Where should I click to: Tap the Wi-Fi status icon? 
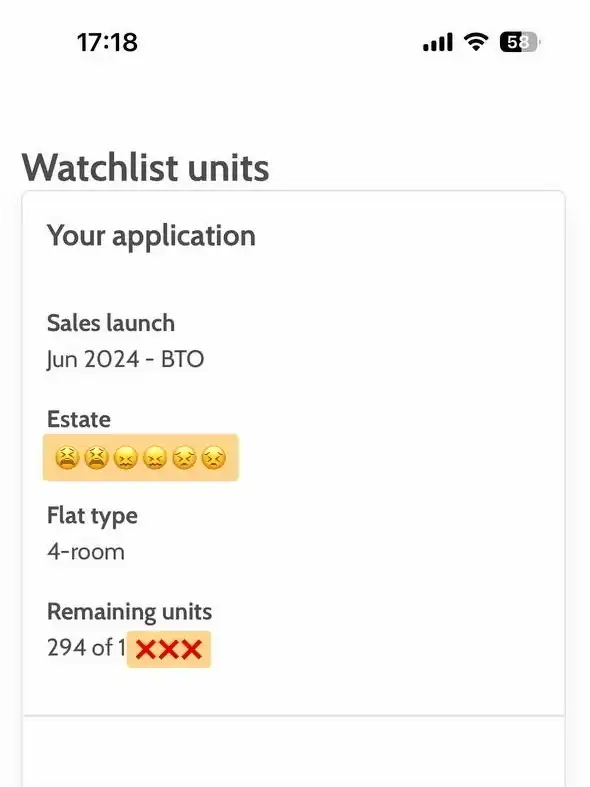[x=476, y=42]
